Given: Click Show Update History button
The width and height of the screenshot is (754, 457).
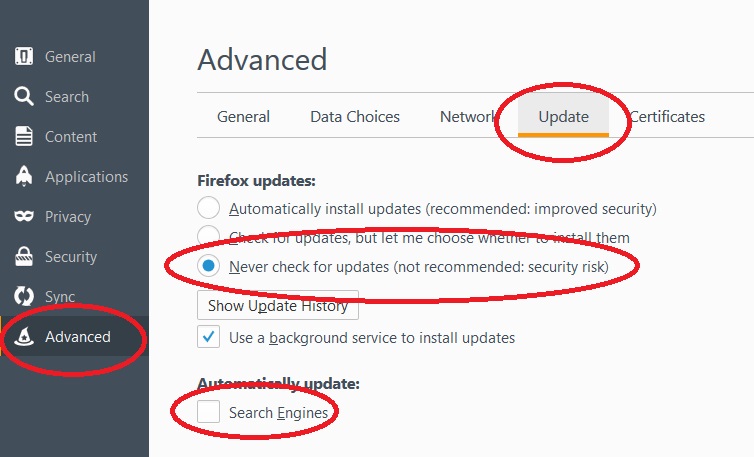Looking at the screenshot, I should click(x=278, y=306).
